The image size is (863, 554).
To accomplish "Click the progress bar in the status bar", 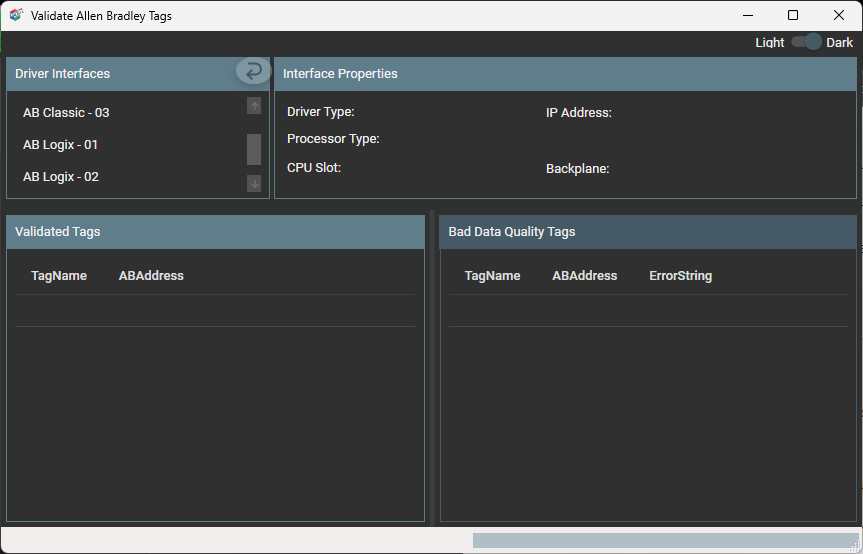I will [x=662, y=540].
